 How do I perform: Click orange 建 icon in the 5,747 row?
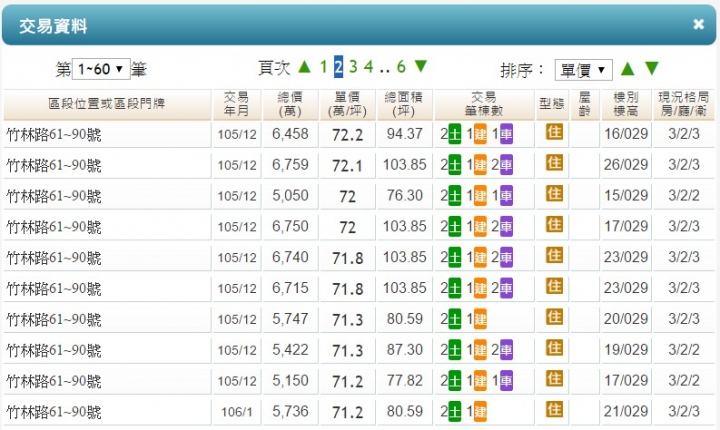[480, 319]
